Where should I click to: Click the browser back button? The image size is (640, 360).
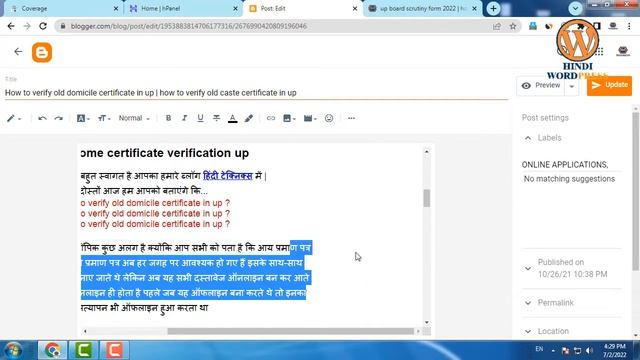pos(11,26)
